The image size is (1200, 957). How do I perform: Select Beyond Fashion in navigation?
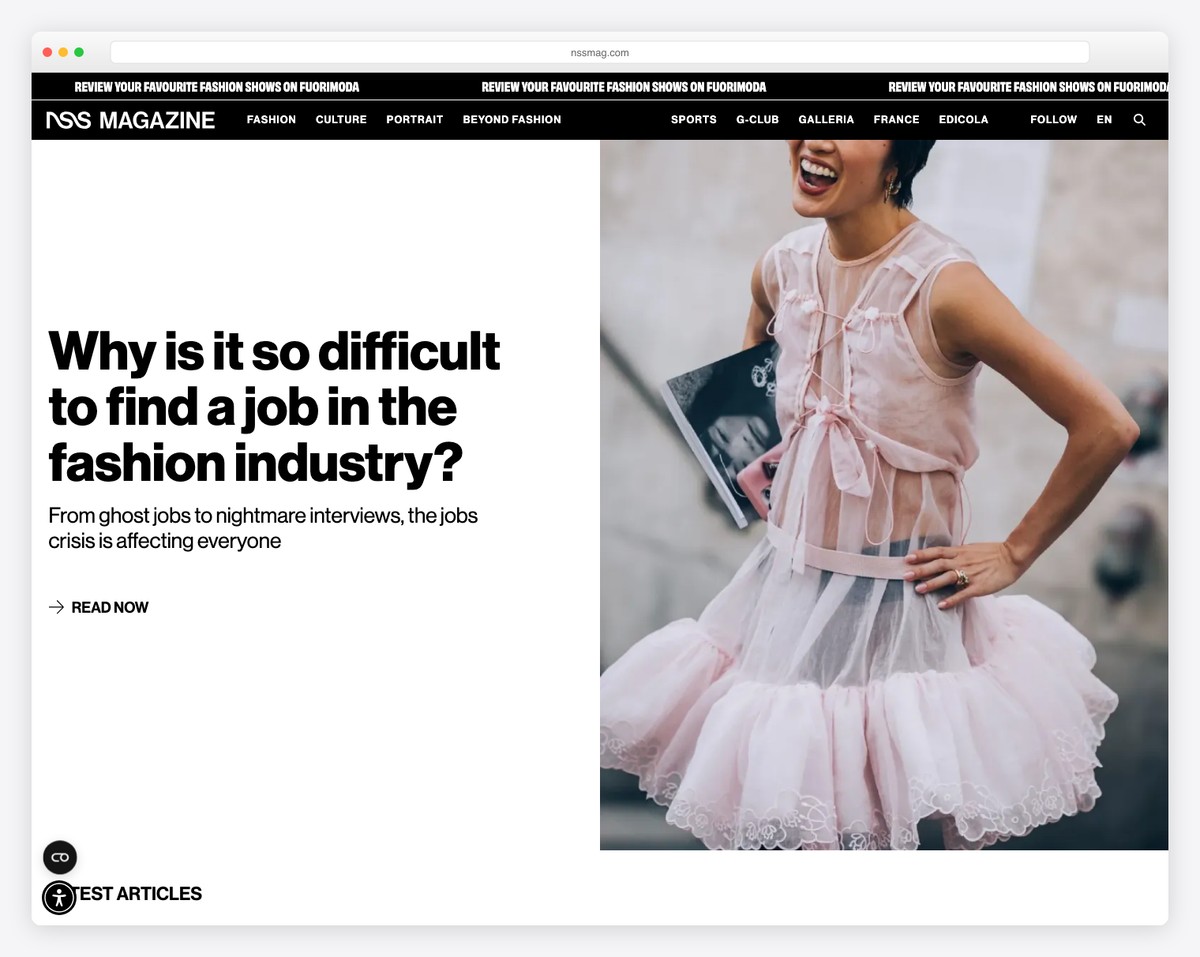511,120
